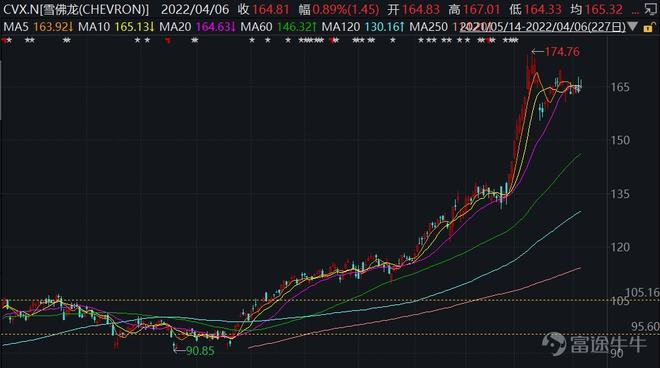This screenshot has width=660, height=368.
Task: Open the red ellipsis for more quote fields
Action: click(636, 12)
